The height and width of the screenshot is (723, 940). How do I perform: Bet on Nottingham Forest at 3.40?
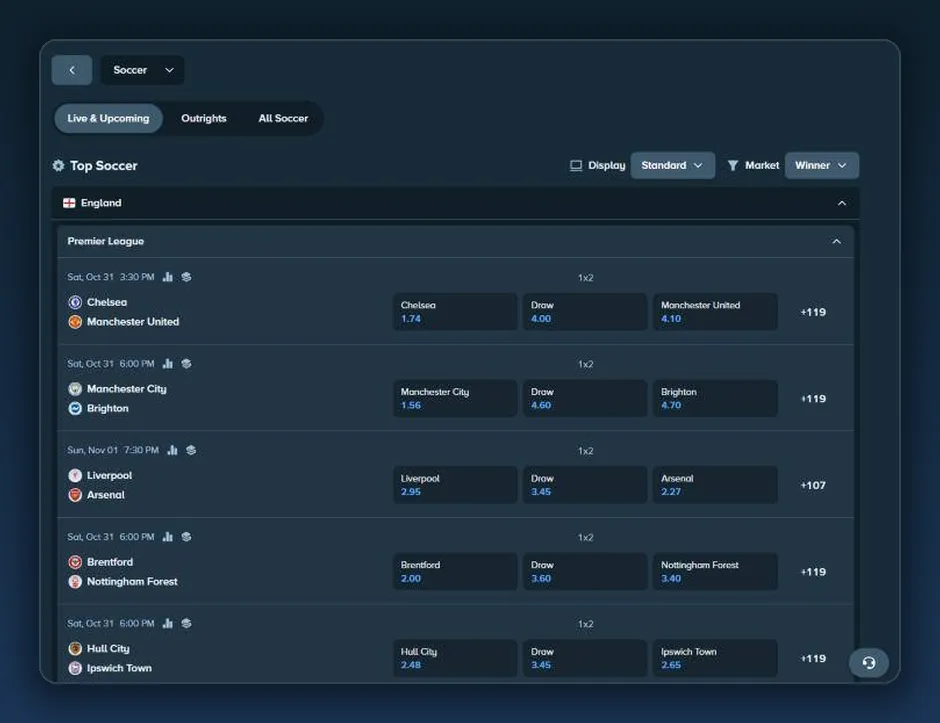[x=715, y=572]
